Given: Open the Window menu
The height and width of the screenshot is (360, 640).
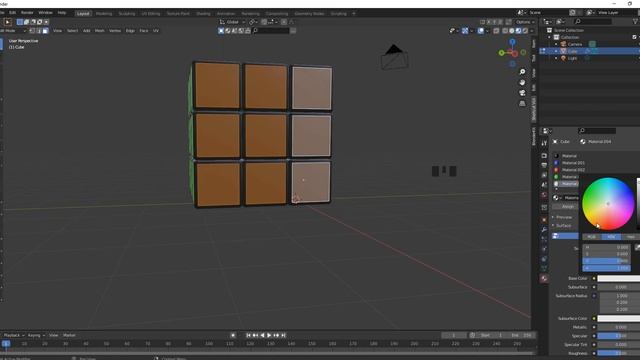Looking at the screenshot, I should point(45,13).
